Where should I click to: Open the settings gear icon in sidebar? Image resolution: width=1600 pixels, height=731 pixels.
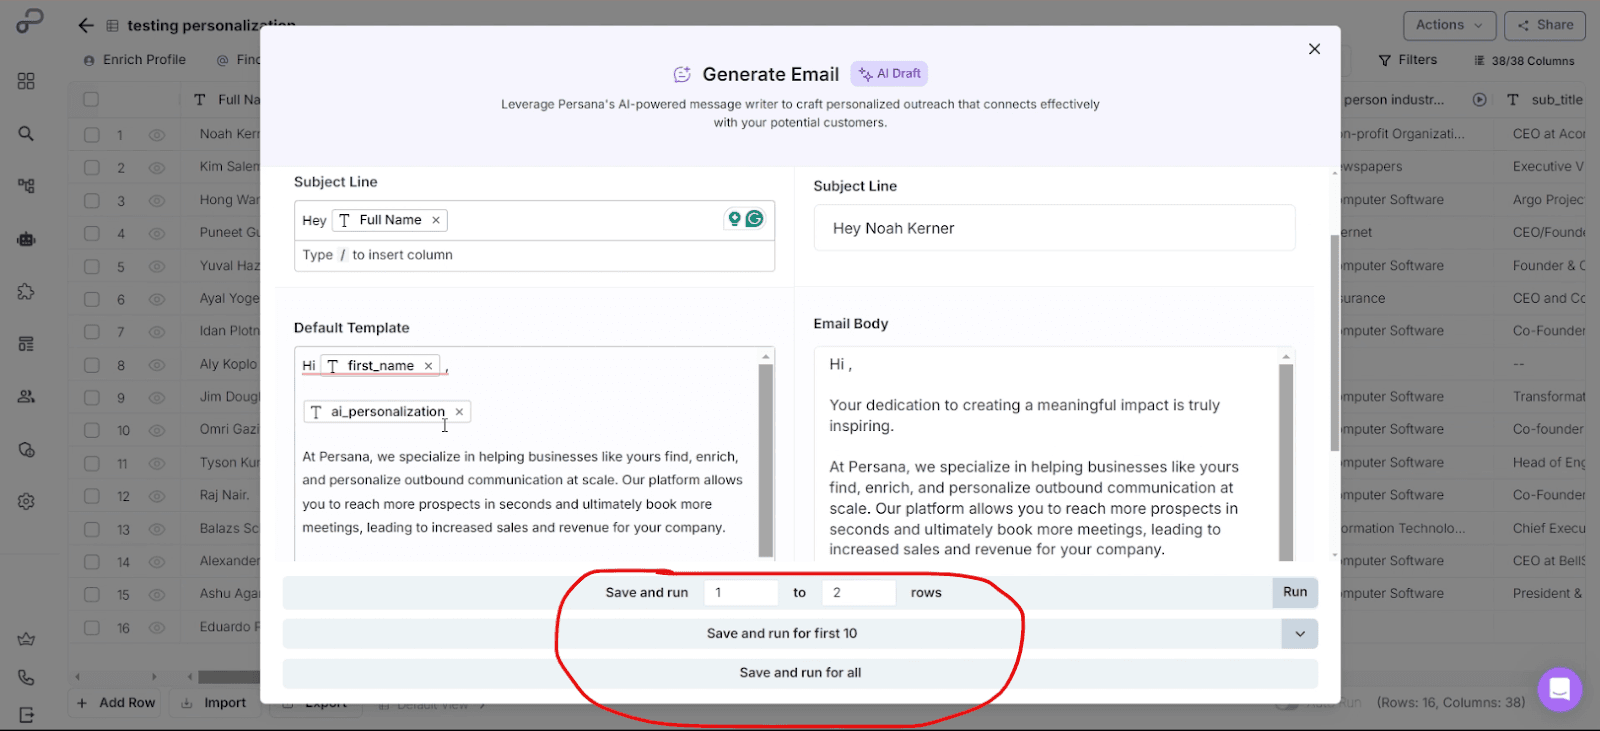click(26, 502)
